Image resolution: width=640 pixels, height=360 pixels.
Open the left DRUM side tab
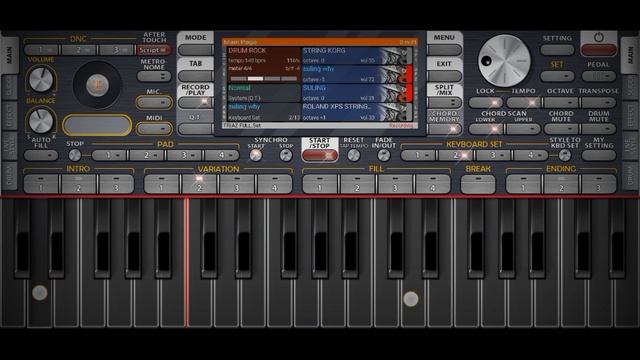[9, 176]
